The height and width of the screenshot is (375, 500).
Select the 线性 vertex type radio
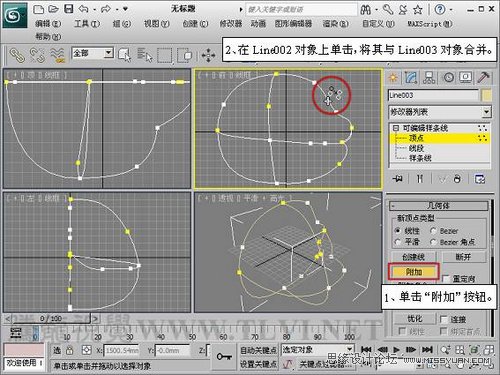(398, 231)
